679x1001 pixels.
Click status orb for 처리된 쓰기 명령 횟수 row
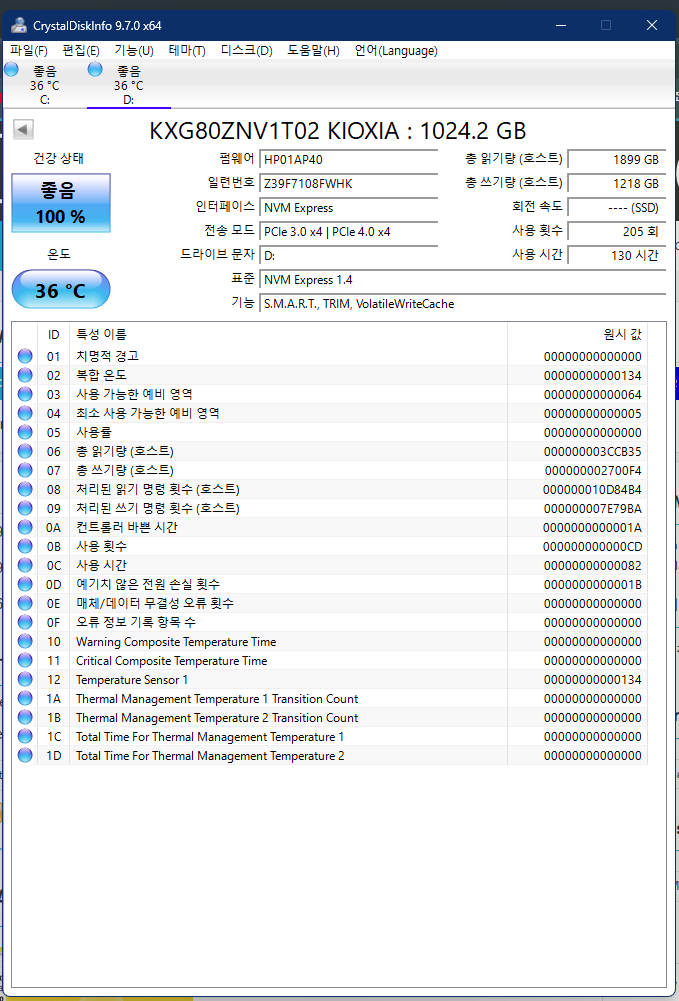(x=25, y=508)
